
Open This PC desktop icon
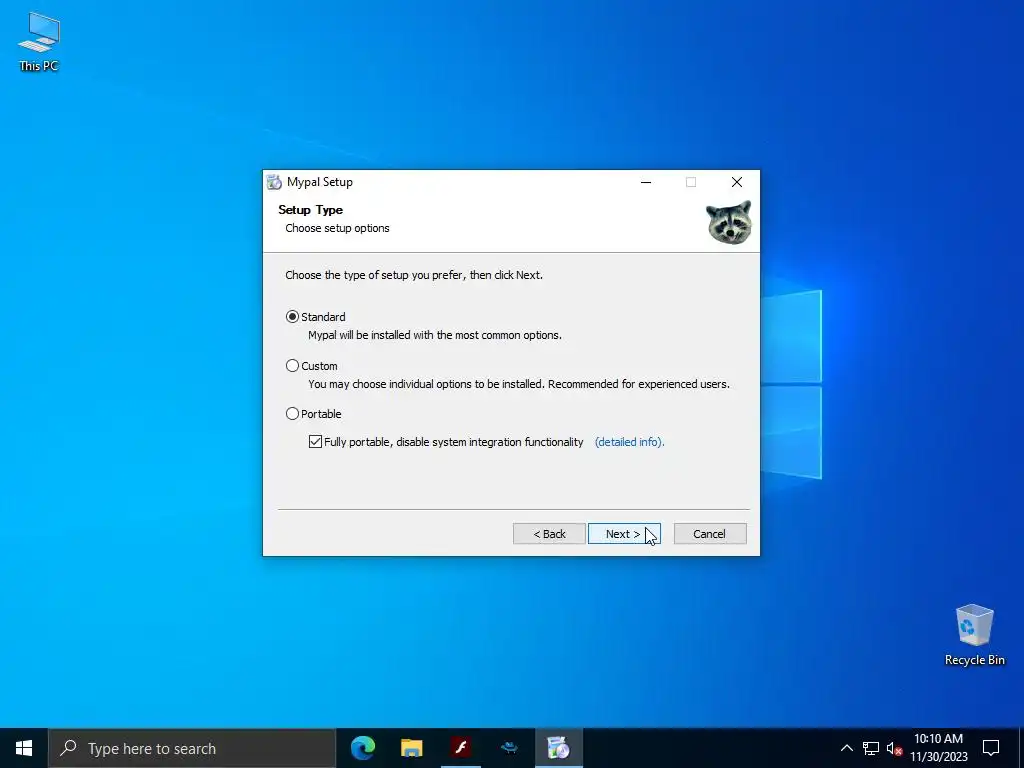[x=39, y=41]
